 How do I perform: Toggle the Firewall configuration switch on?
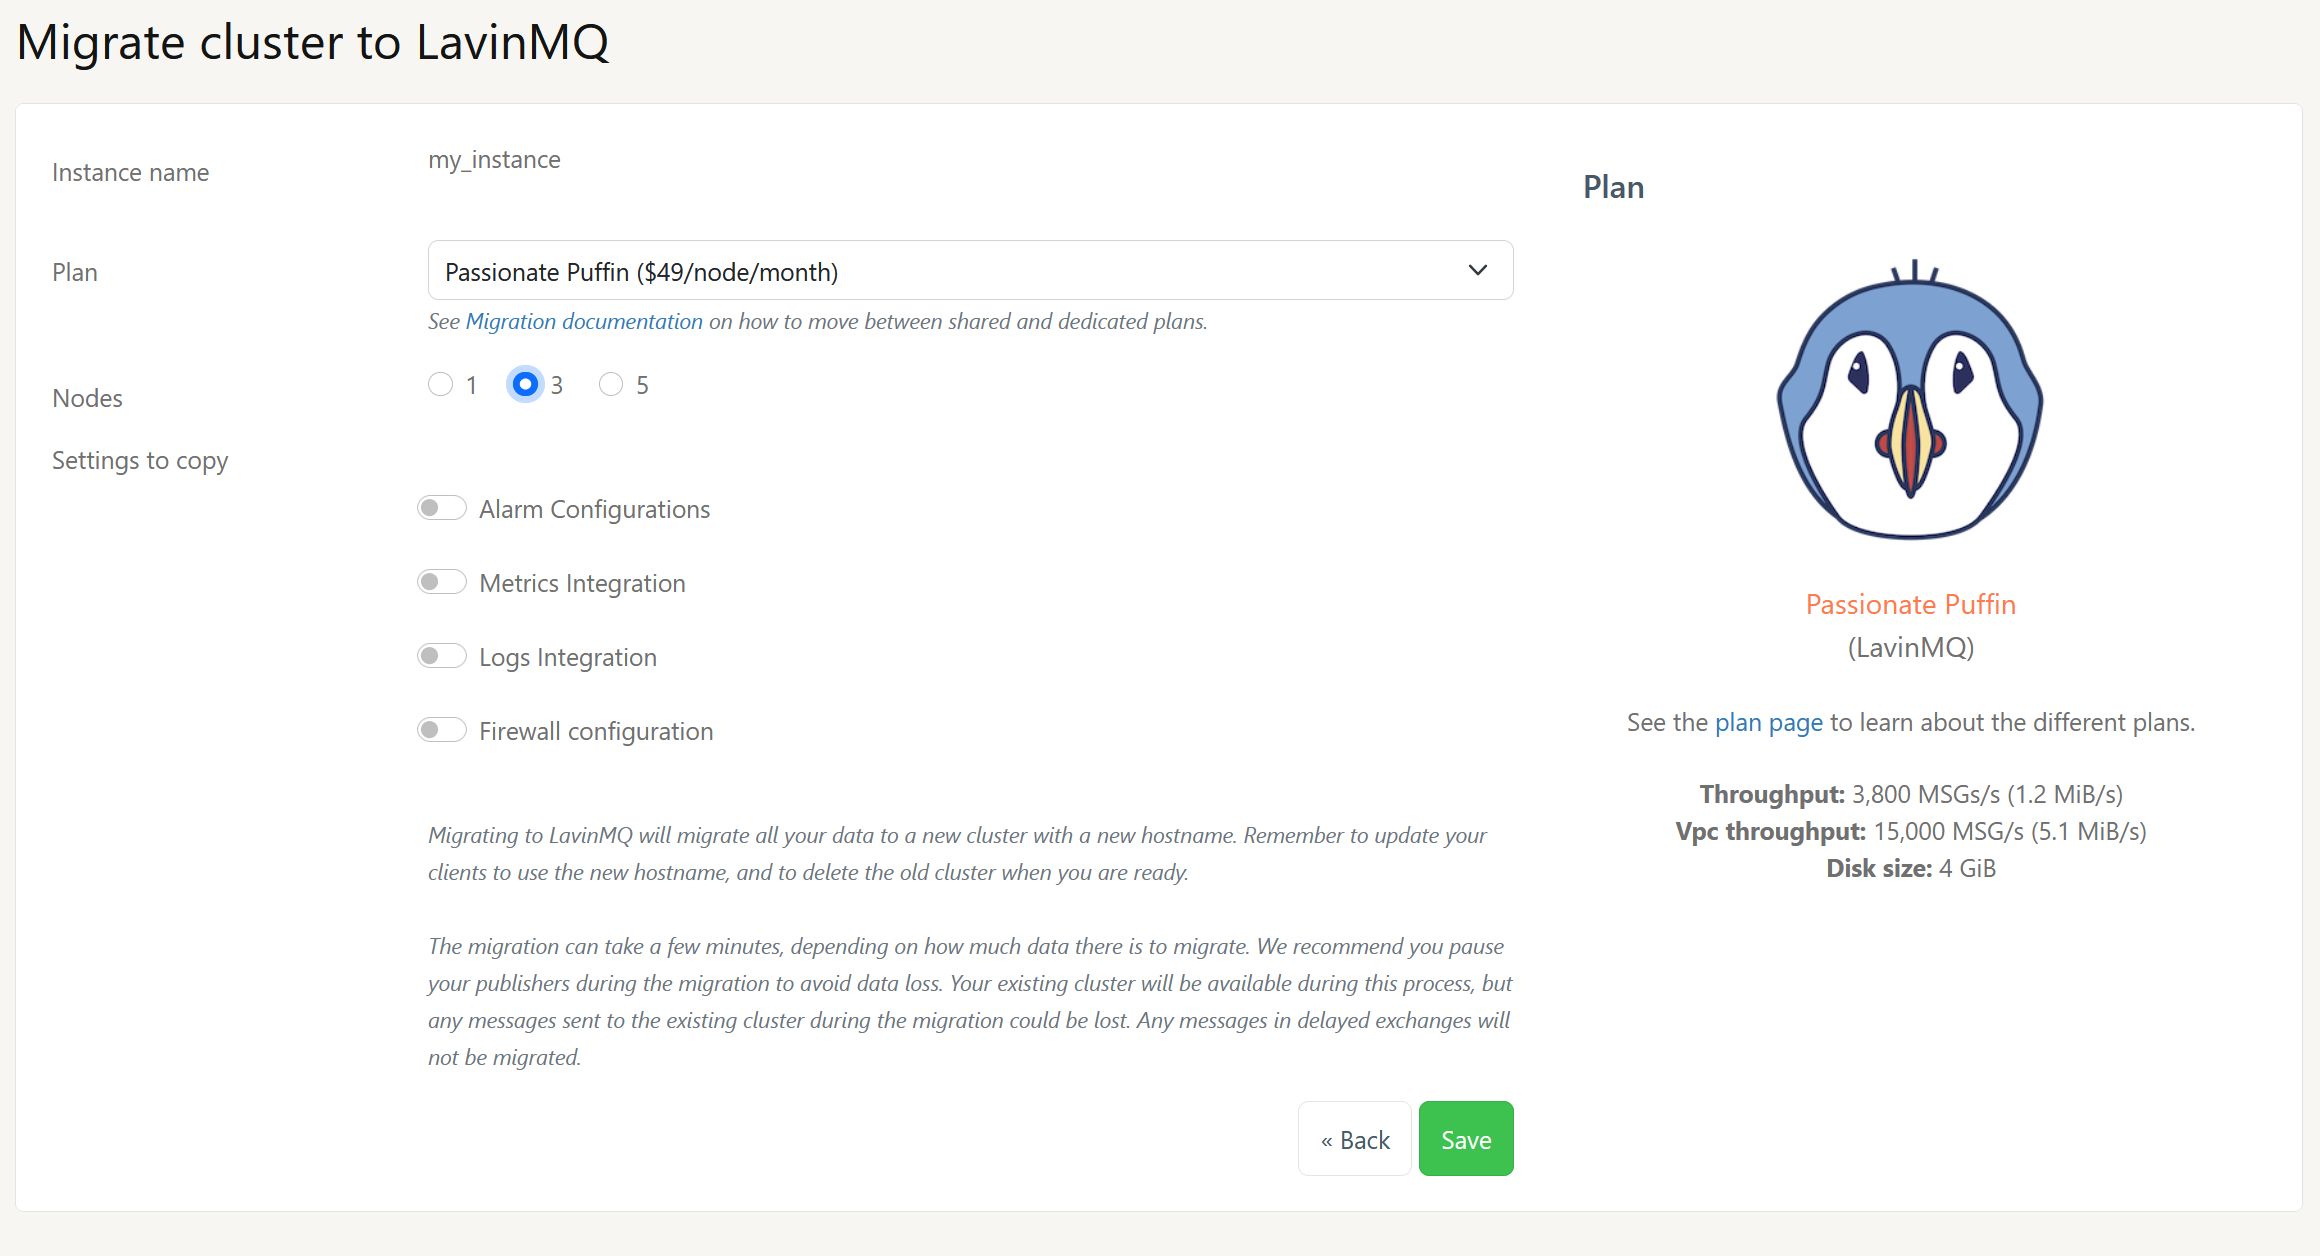click(x=441, y=730)
